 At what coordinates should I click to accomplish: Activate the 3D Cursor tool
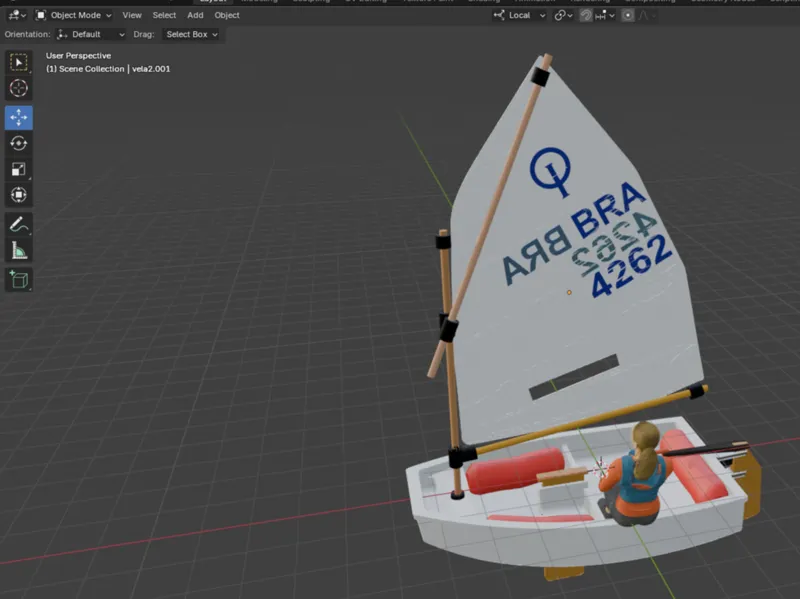(19, 88)
